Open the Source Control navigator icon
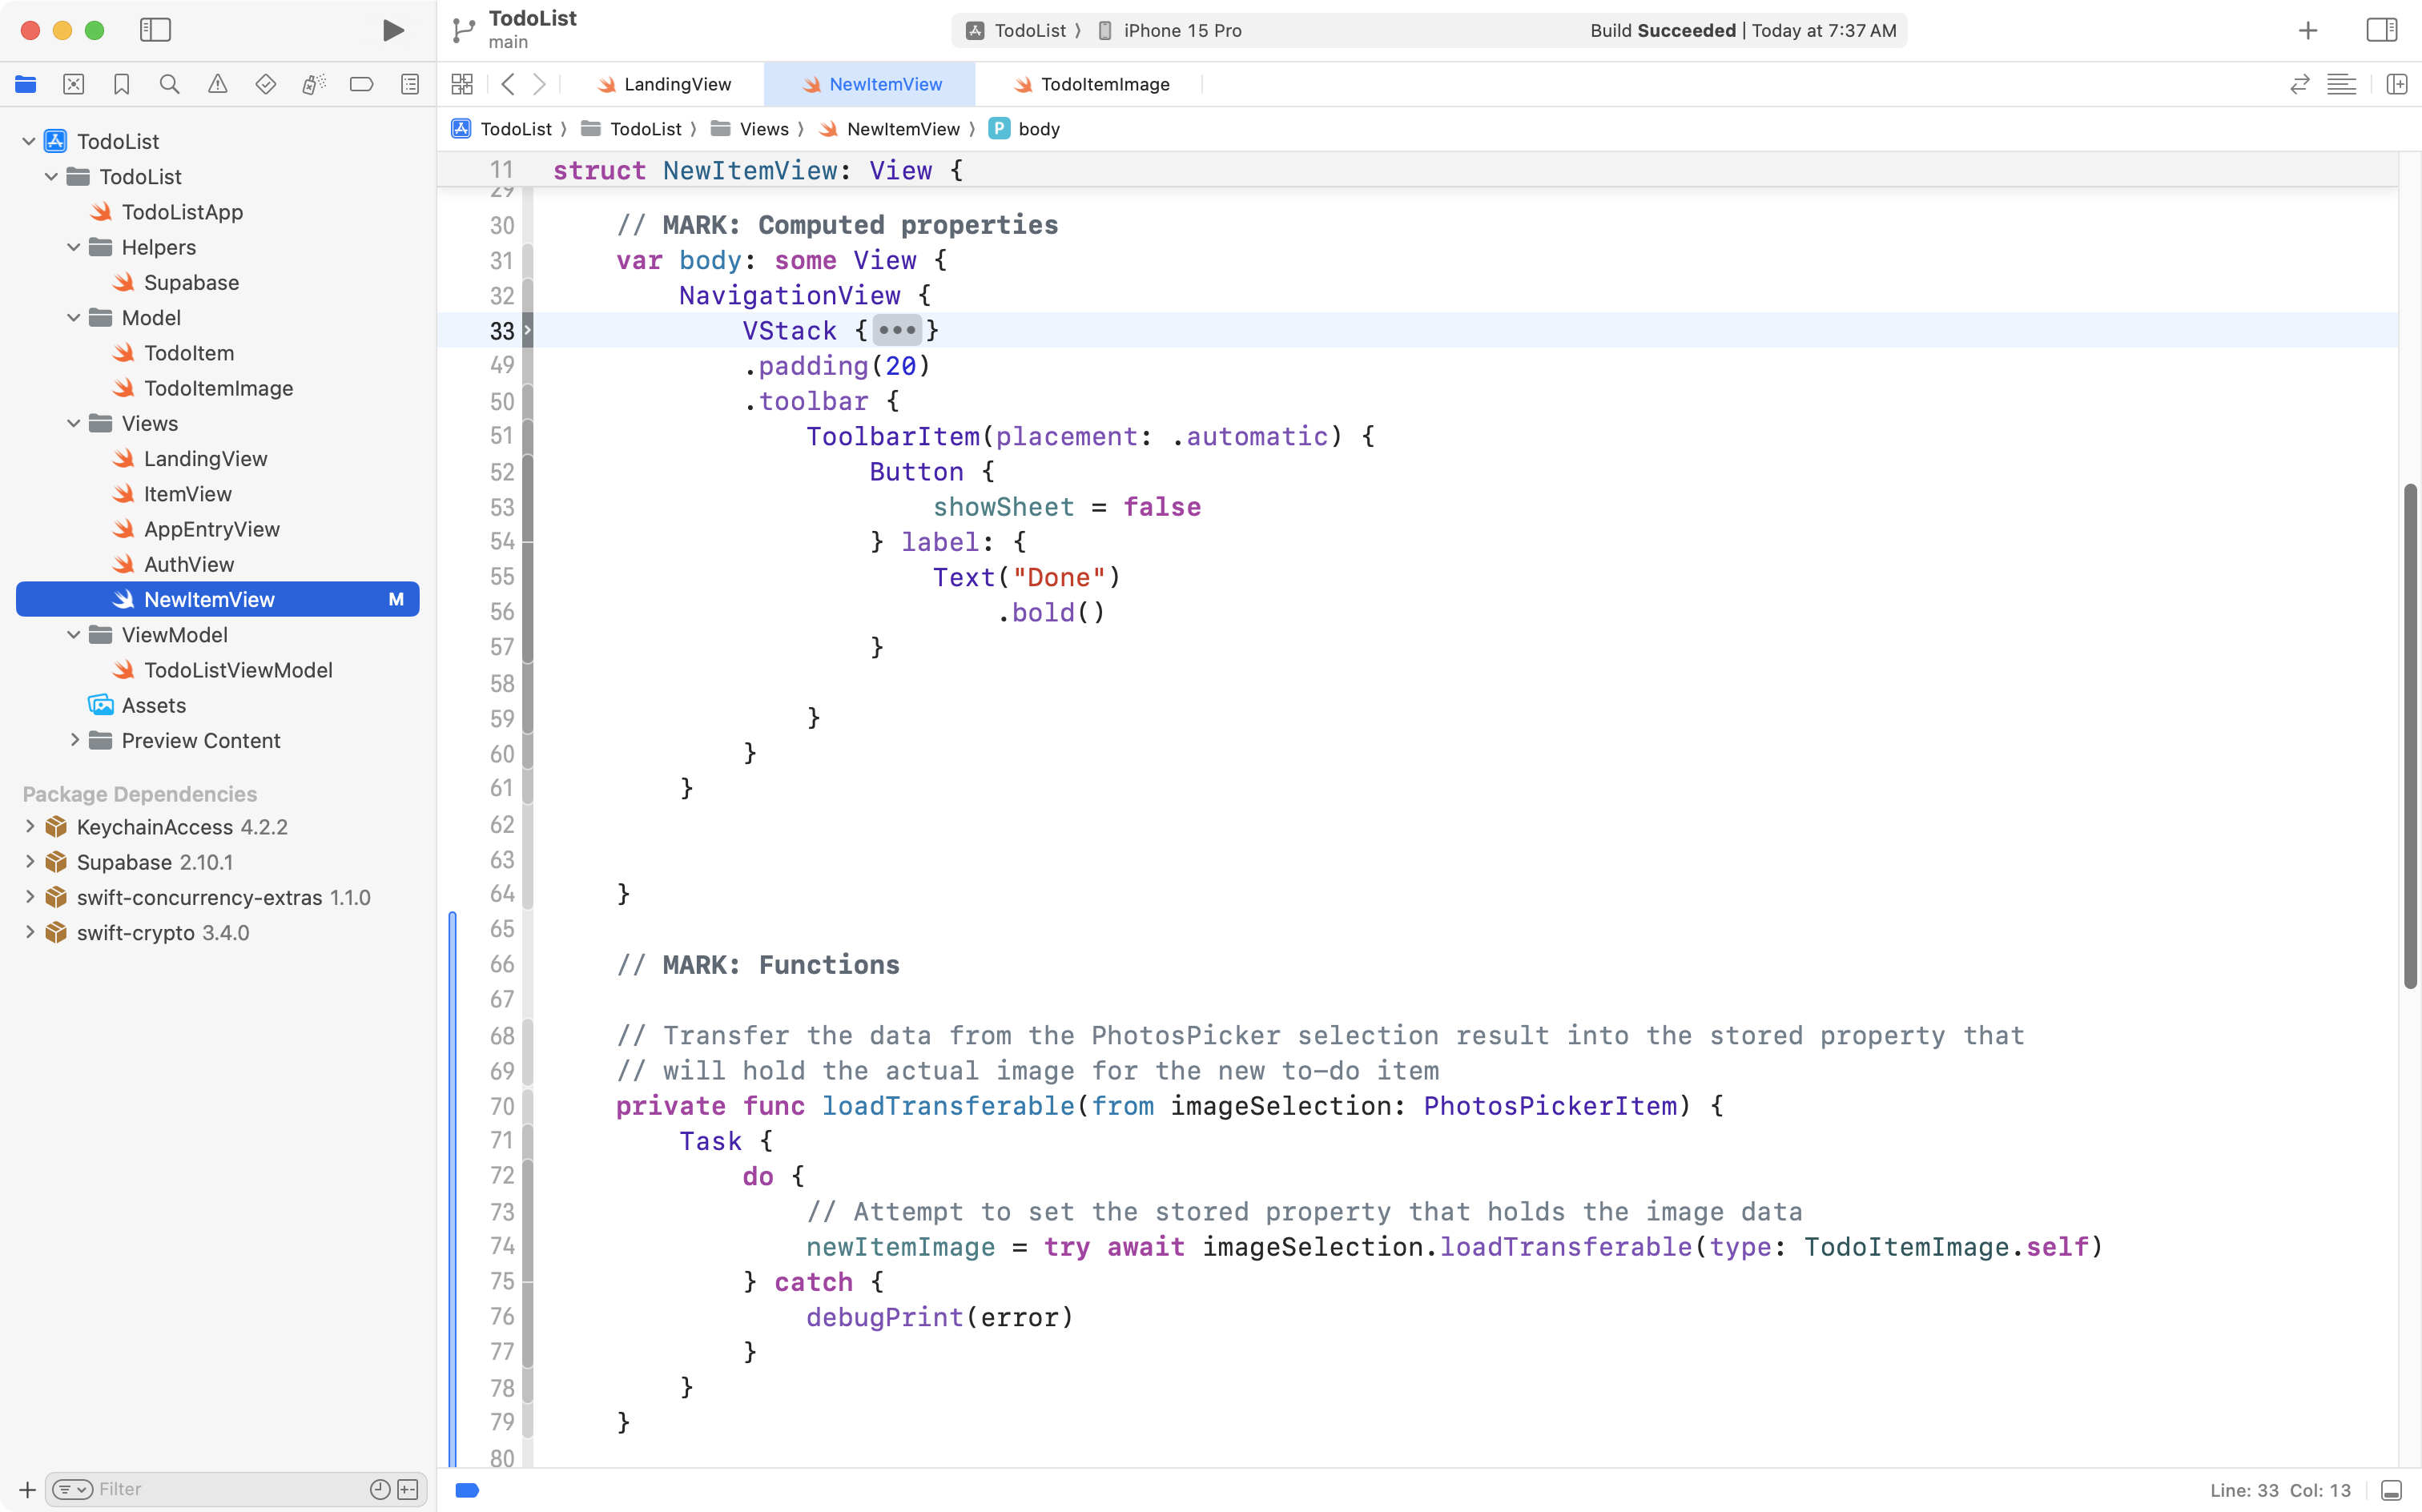 click(x=73, y=84)
